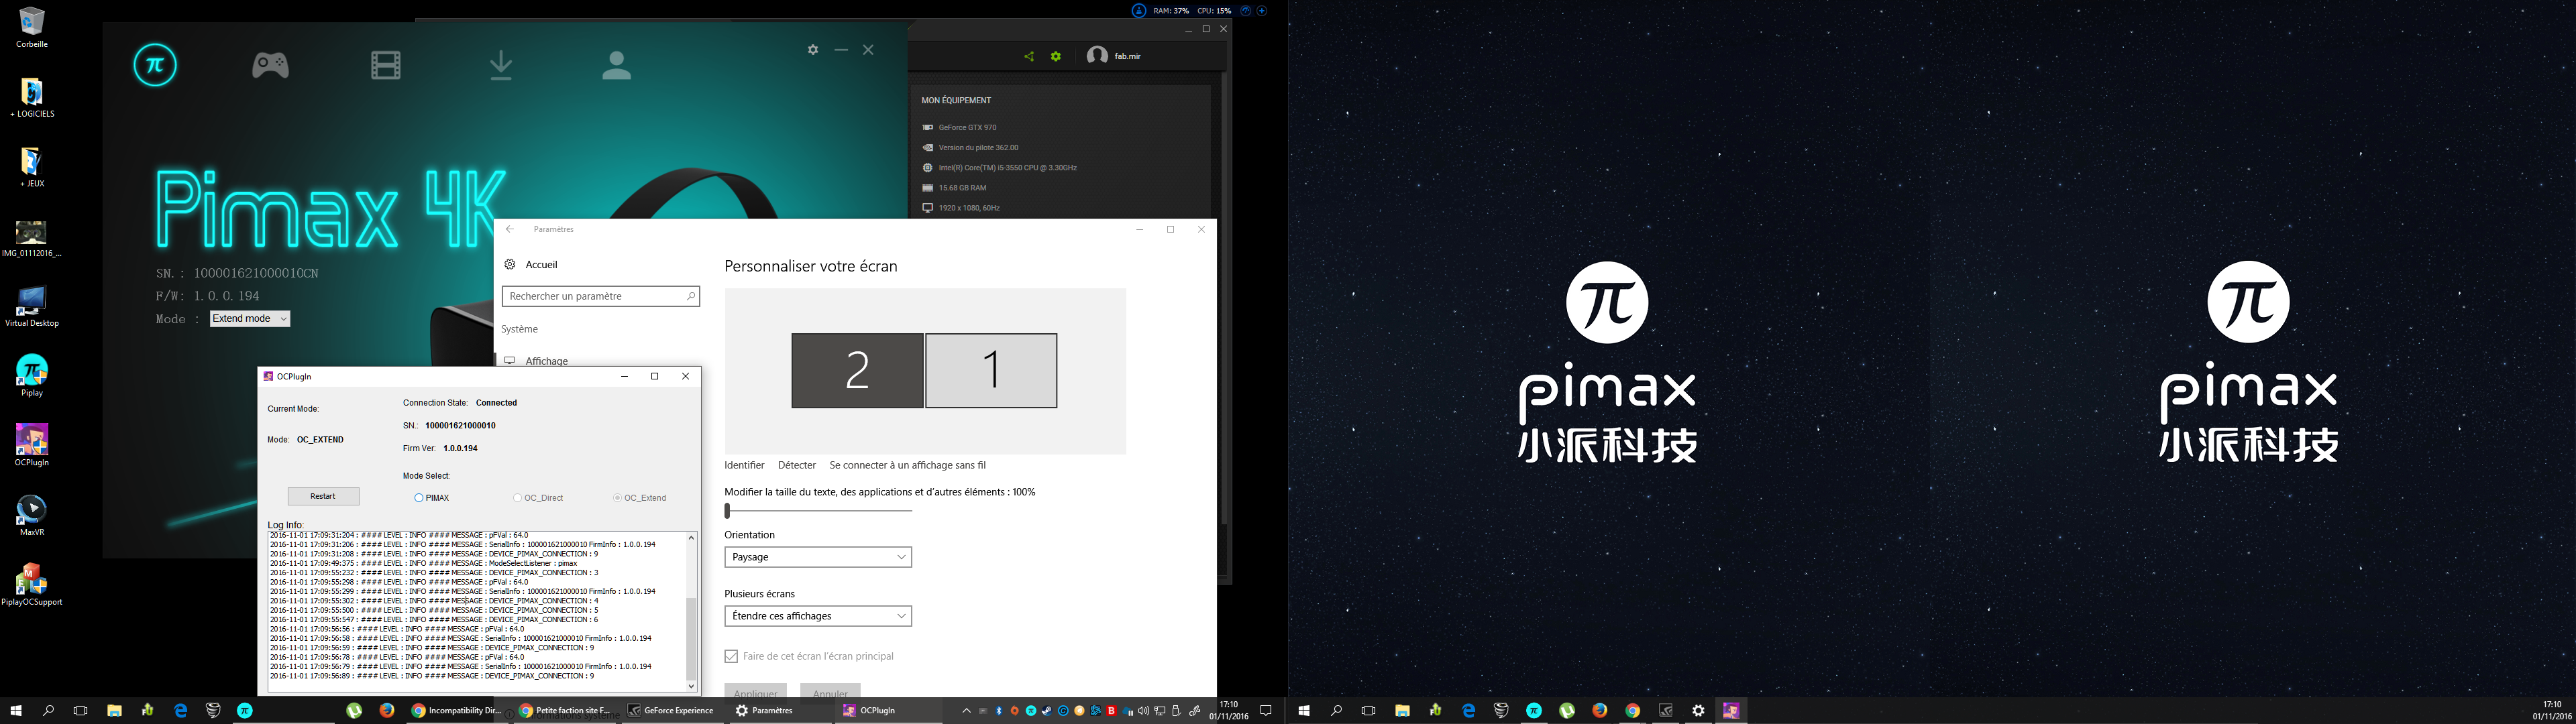This screenshot has width=2576, height=724.
Task: Open GeForce Experience green settings gear
Action: pyautogui.click(x=1056, y=57)
